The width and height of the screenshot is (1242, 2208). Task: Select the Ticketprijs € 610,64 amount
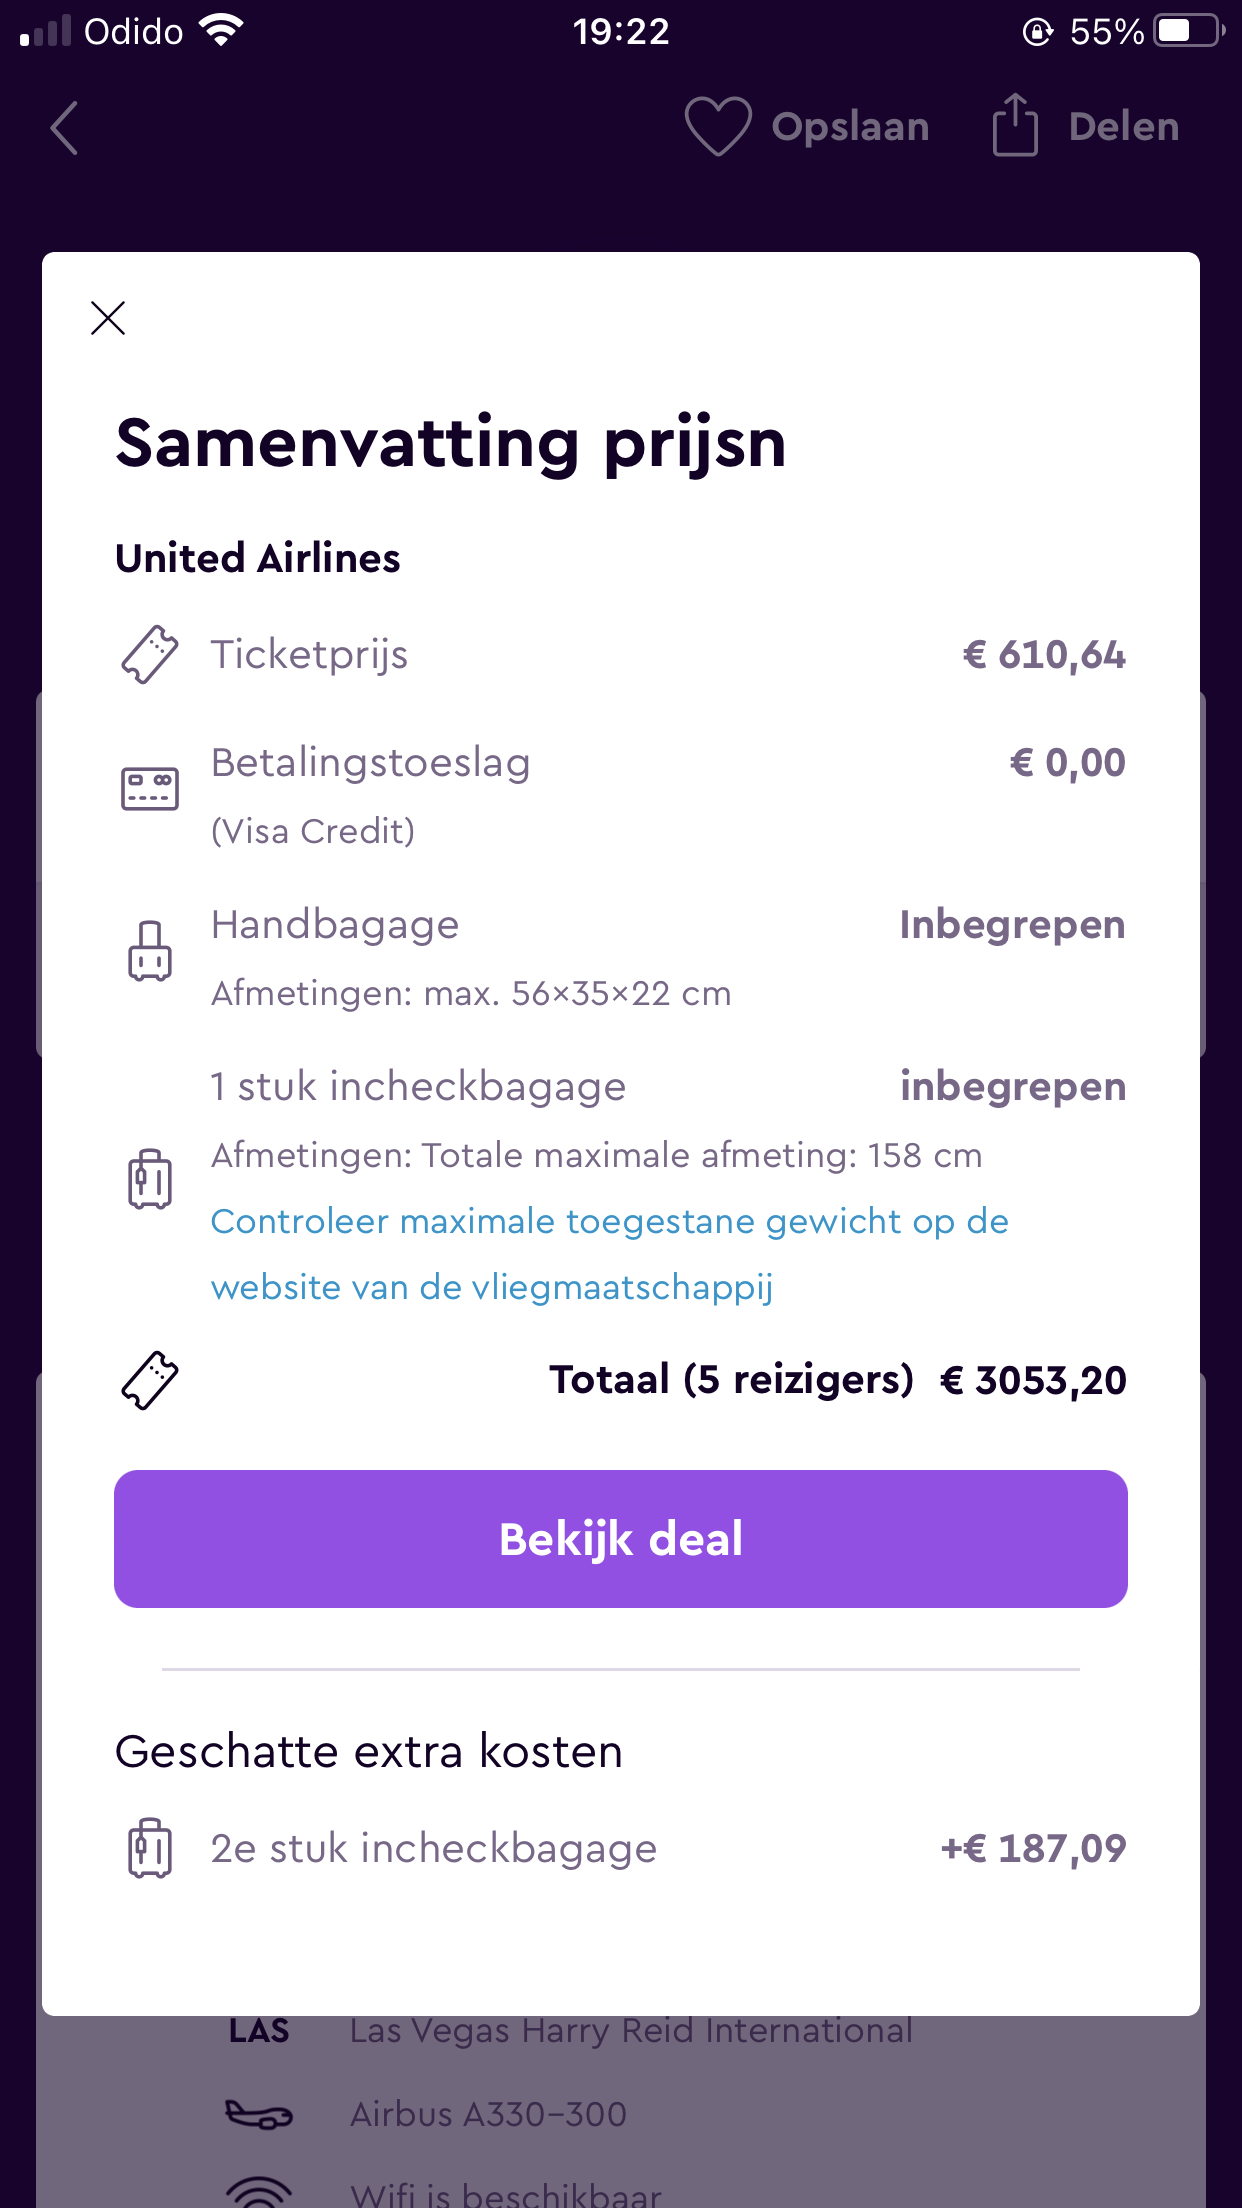pyautogui.click(x=1043, y=655)
